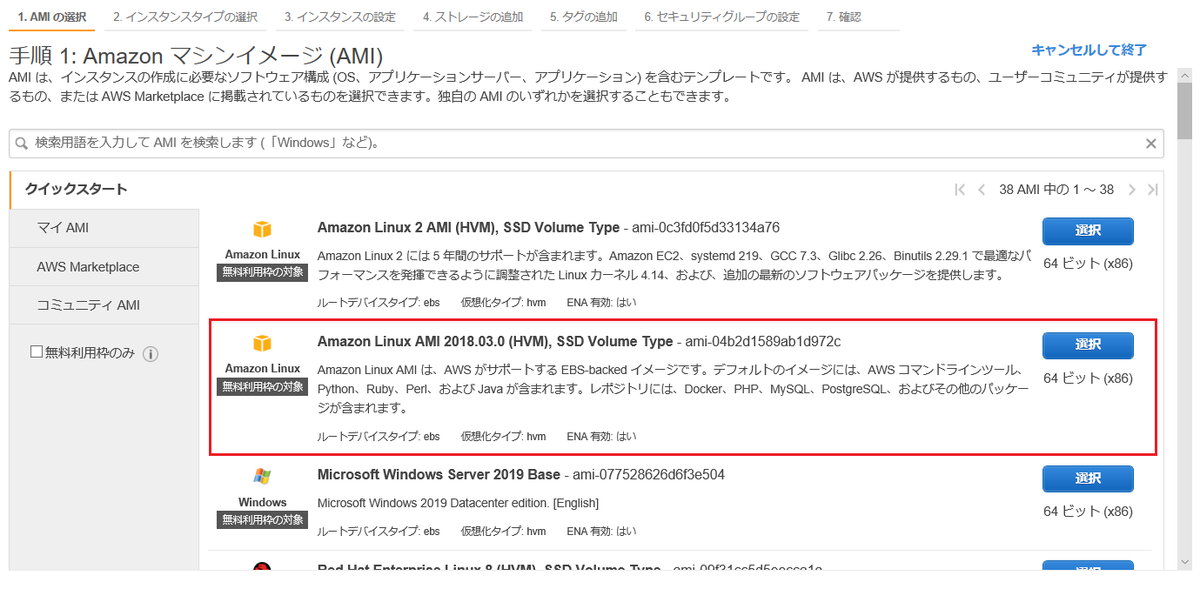Click the Amazon Linux AMI 2018.03.0 orange logo
Screen dimensions: 1200x589
(x=262, y=344)
